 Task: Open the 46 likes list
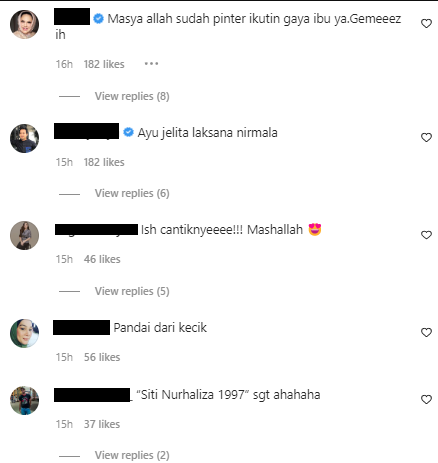tap(102, 259)
